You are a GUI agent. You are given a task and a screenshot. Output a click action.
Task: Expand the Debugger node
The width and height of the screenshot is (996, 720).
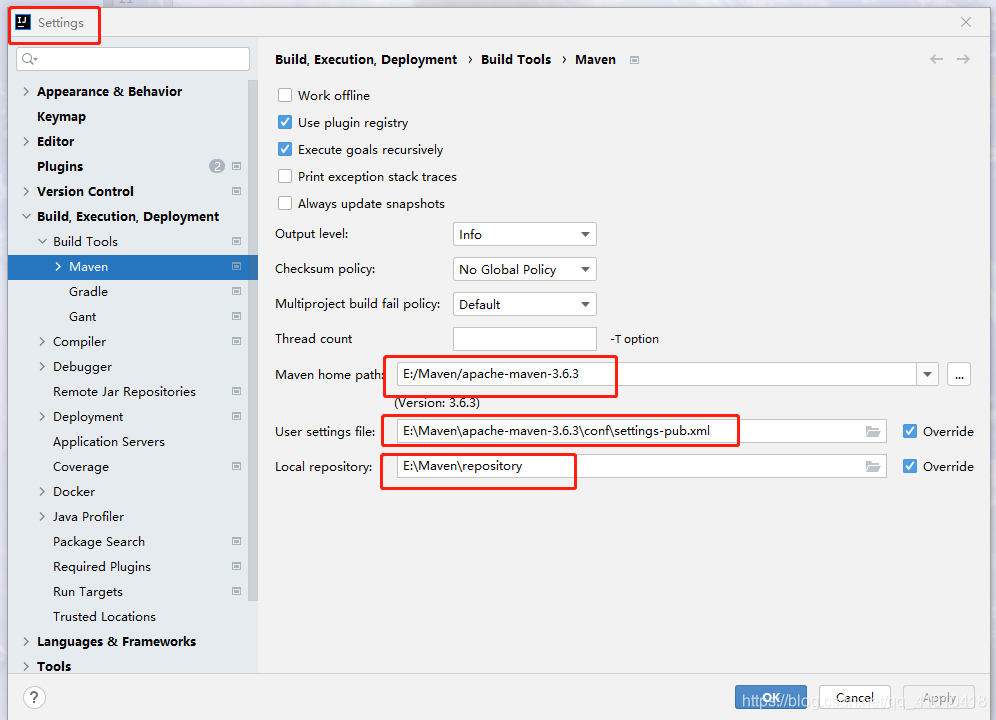pyautogui.click(x=42, y=367)
